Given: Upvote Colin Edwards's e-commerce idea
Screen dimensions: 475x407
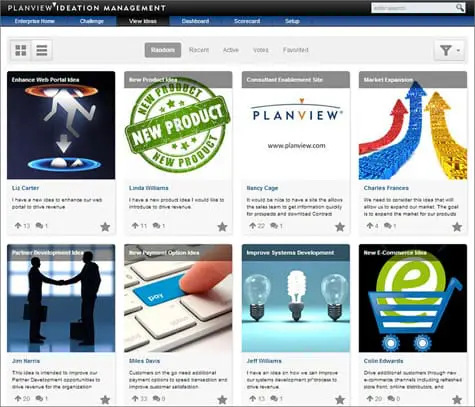Looking at the screenshot, I should click(x=370, y=398).
